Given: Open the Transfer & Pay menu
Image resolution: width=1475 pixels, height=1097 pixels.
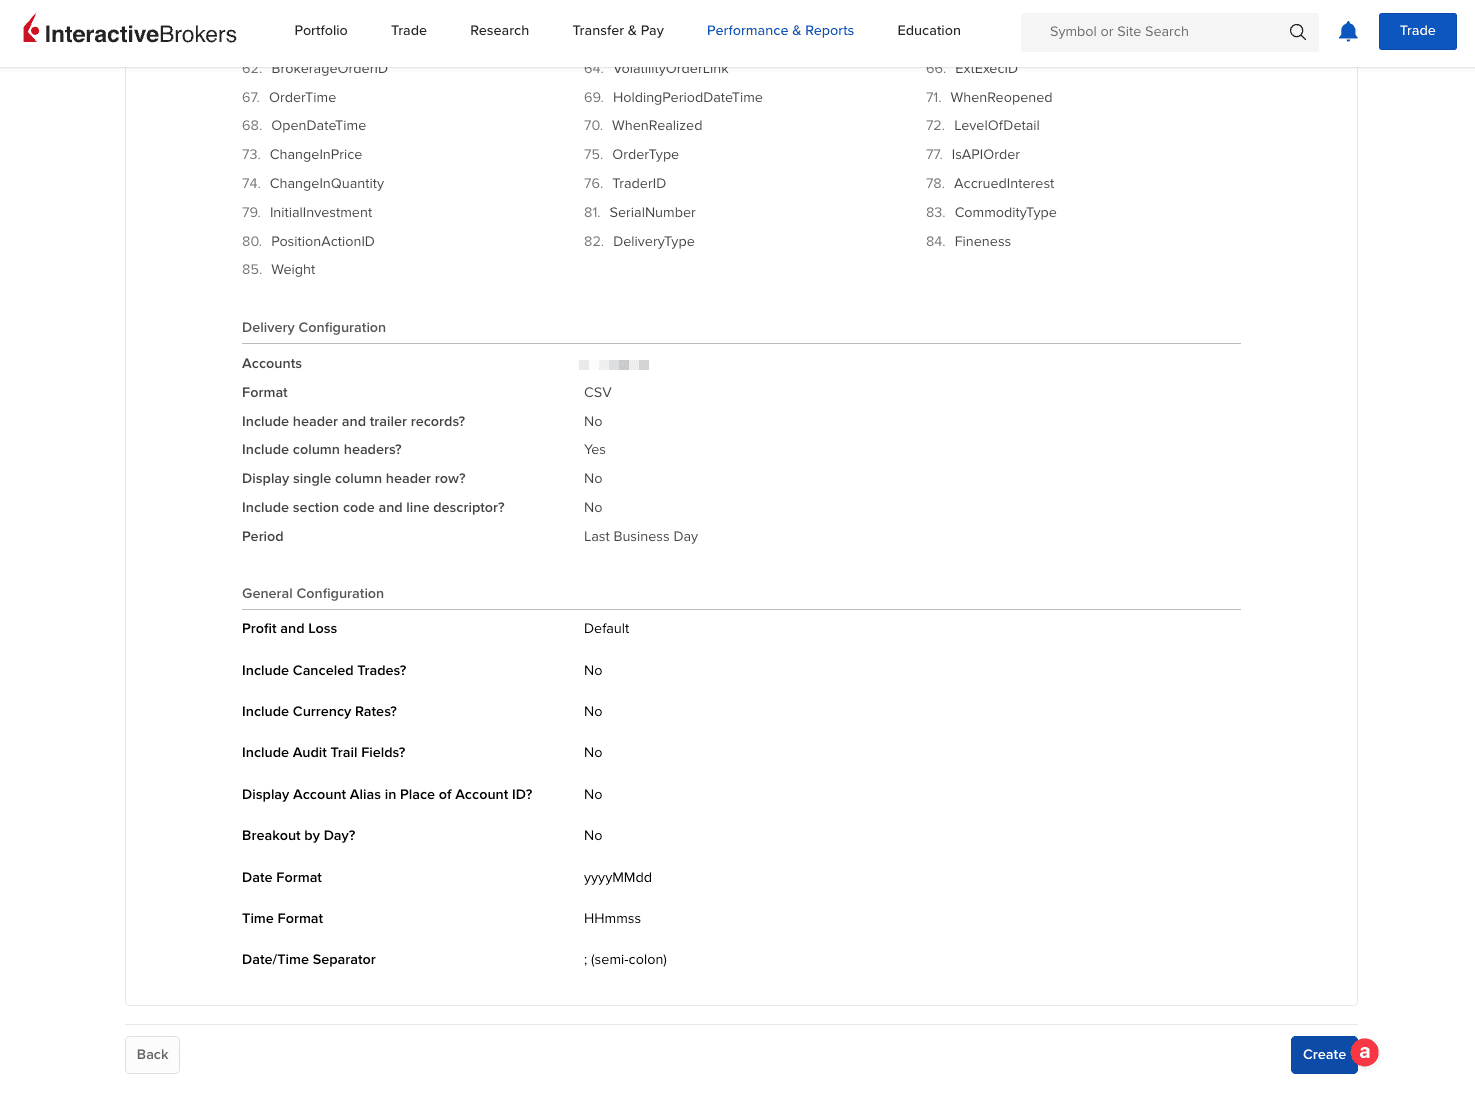Looking at the screenshot, I should [618, 31].
